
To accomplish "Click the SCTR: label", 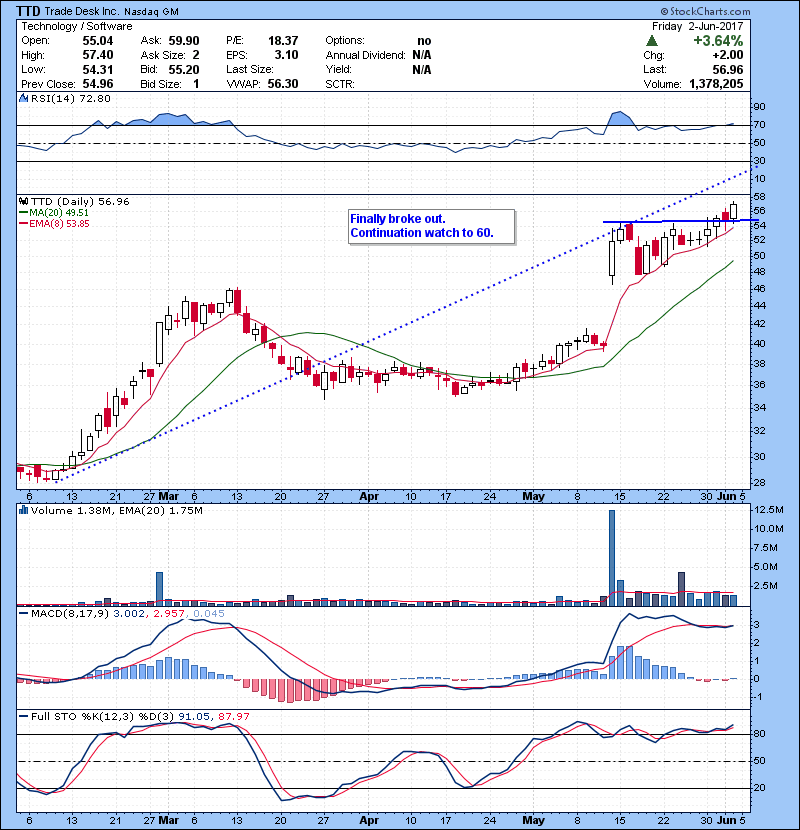I will point(340,84).
